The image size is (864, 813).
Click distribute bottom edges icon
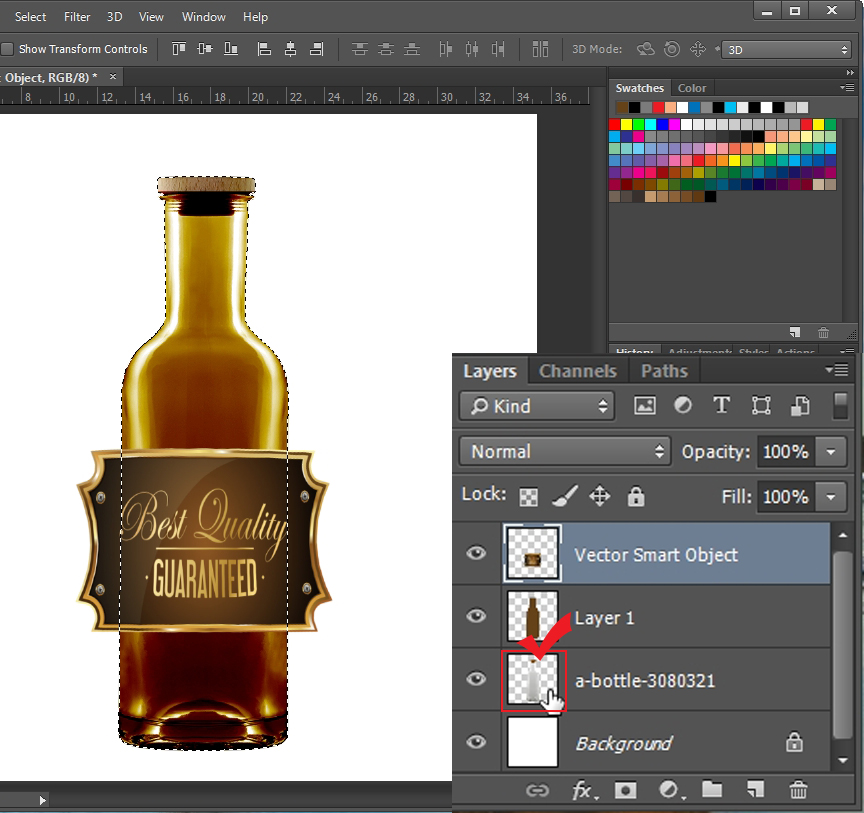point(412,49)
